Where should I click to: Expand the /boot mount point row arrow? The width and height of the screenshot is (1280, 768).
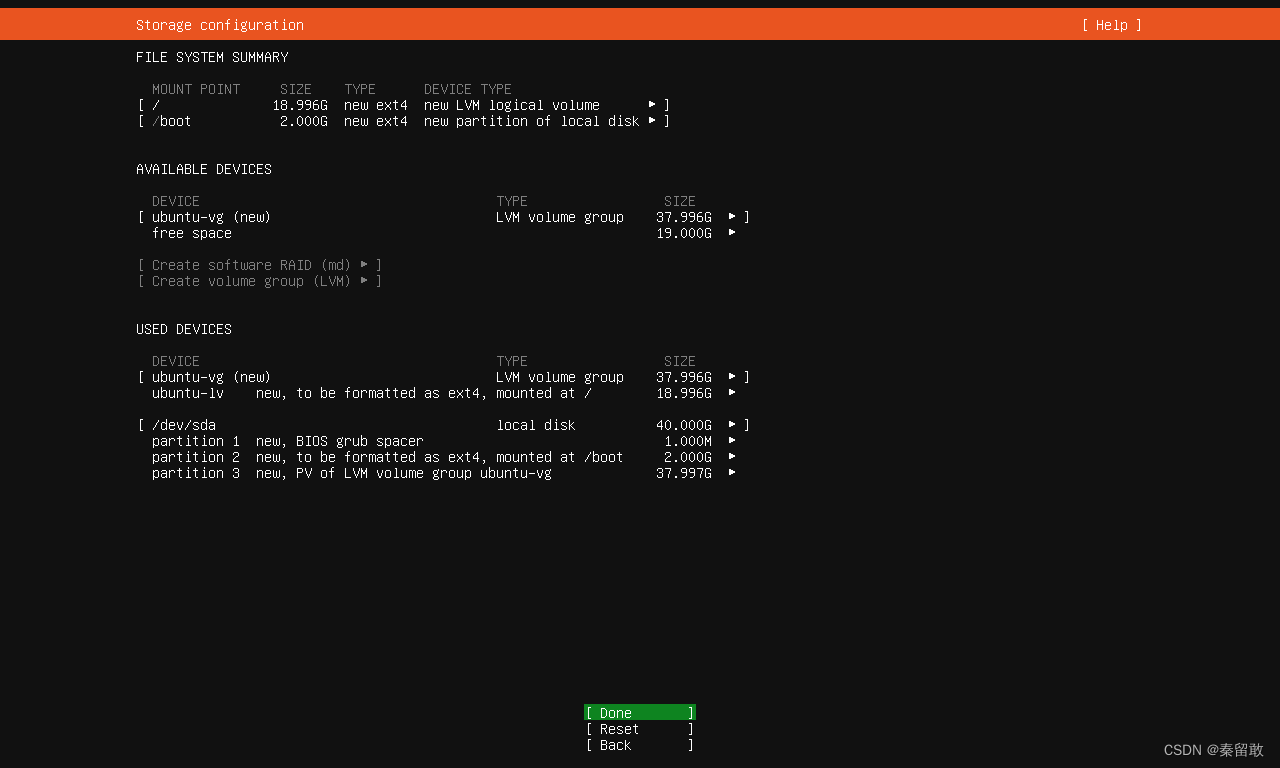(x=652, y=121)
